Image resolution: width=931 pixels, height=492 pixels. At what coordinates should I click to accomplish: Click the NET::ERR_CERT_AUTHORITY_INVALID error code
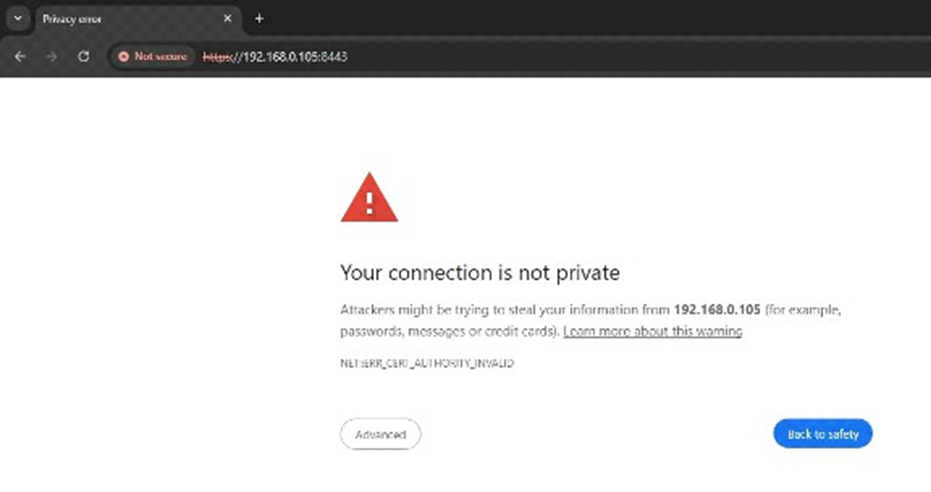427,363
